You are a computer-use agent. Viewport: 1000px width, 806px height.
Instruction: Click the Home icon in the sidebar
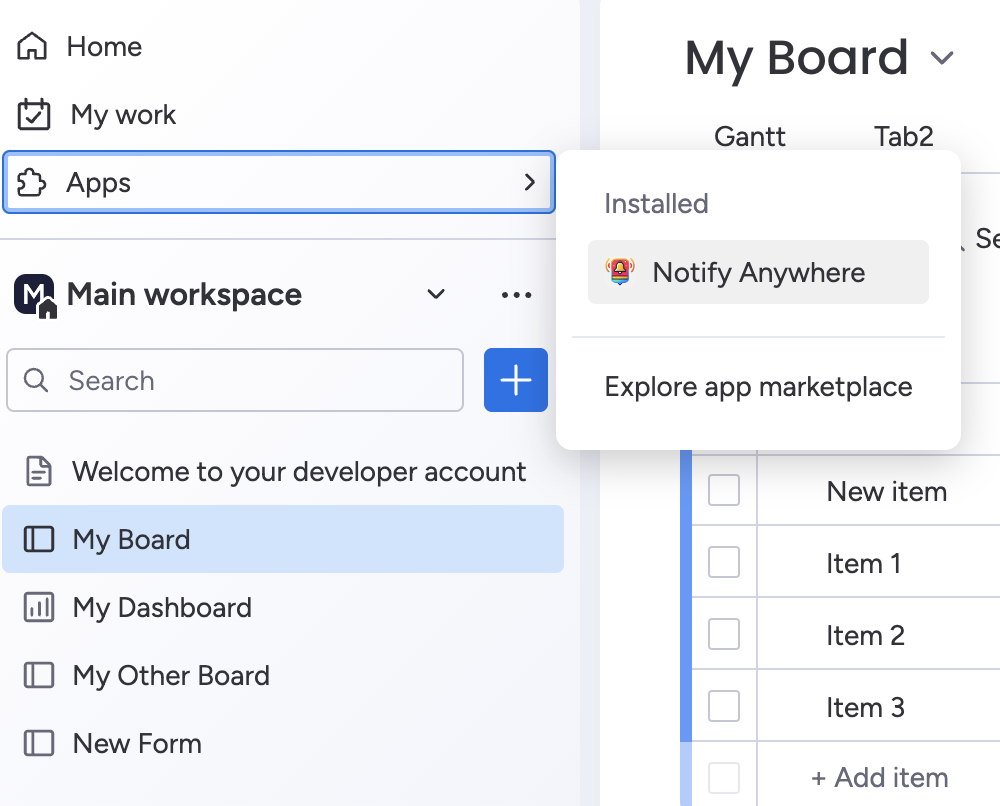(33, 46)
